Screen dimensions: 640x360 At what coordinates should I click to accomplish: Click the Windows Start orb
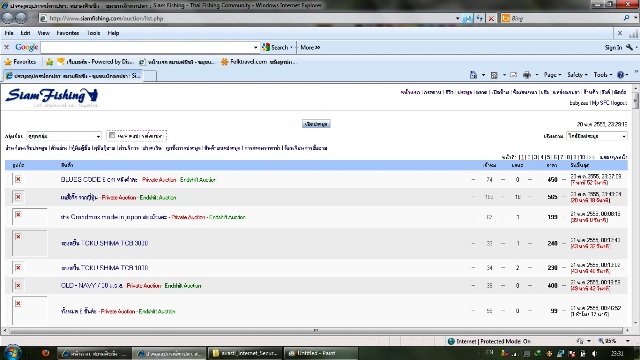pyautogui.click(x=12, y=352)
